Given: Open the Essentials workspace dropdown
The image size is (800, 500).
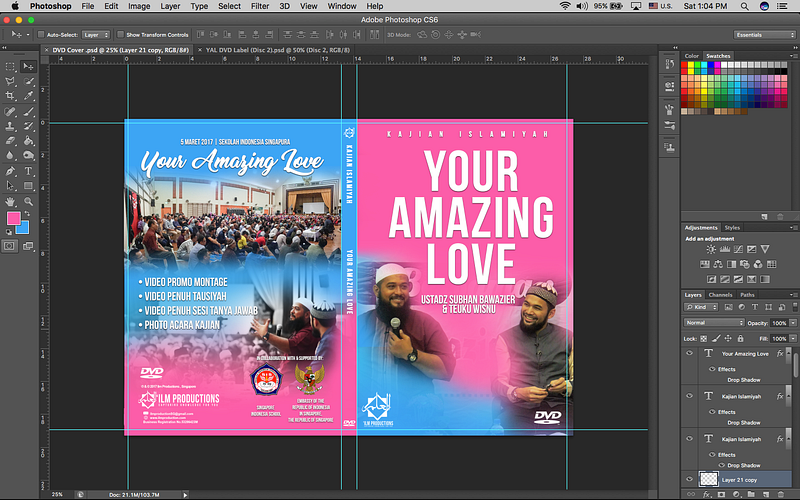Looking at the screenshot, I should click(764, 35).
